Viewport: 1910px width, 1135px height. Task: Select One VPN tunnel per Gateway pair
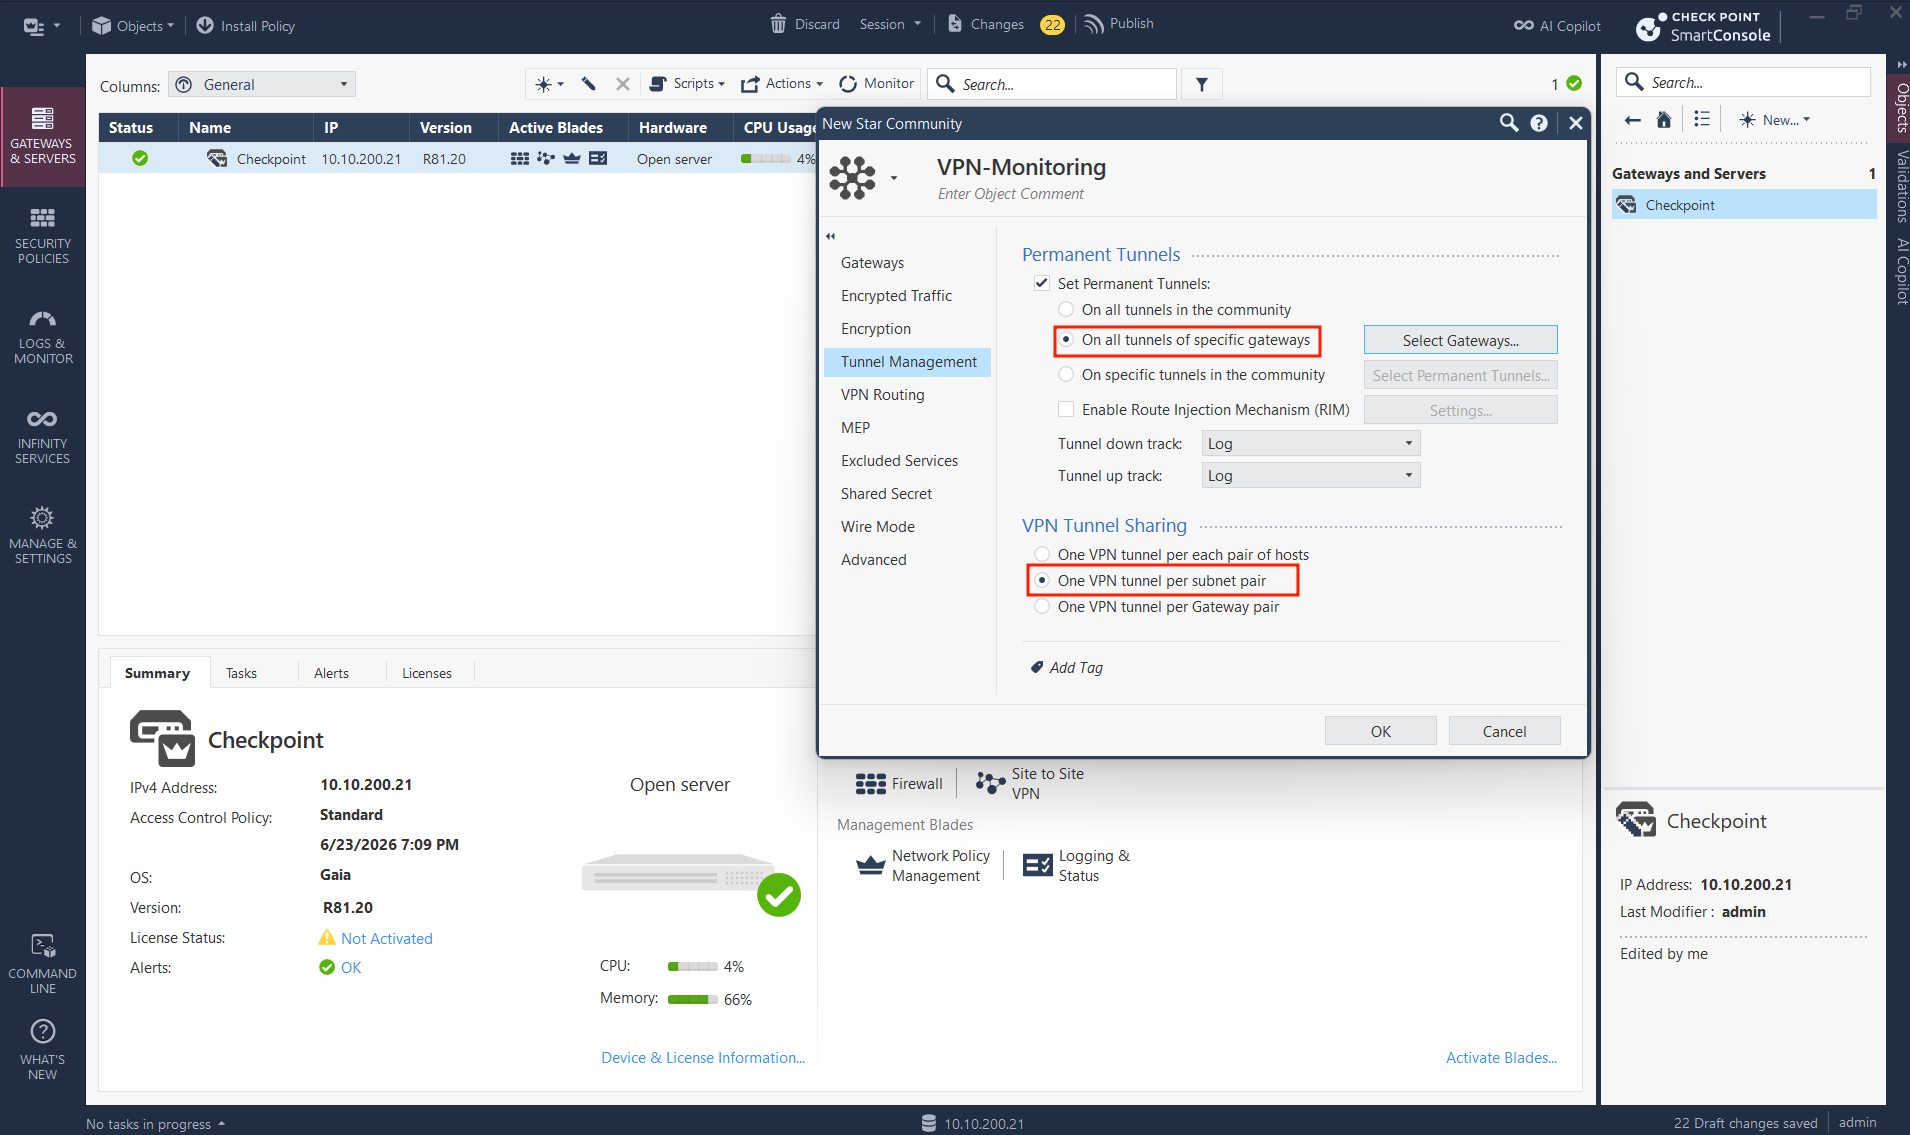coord(1042,607)
